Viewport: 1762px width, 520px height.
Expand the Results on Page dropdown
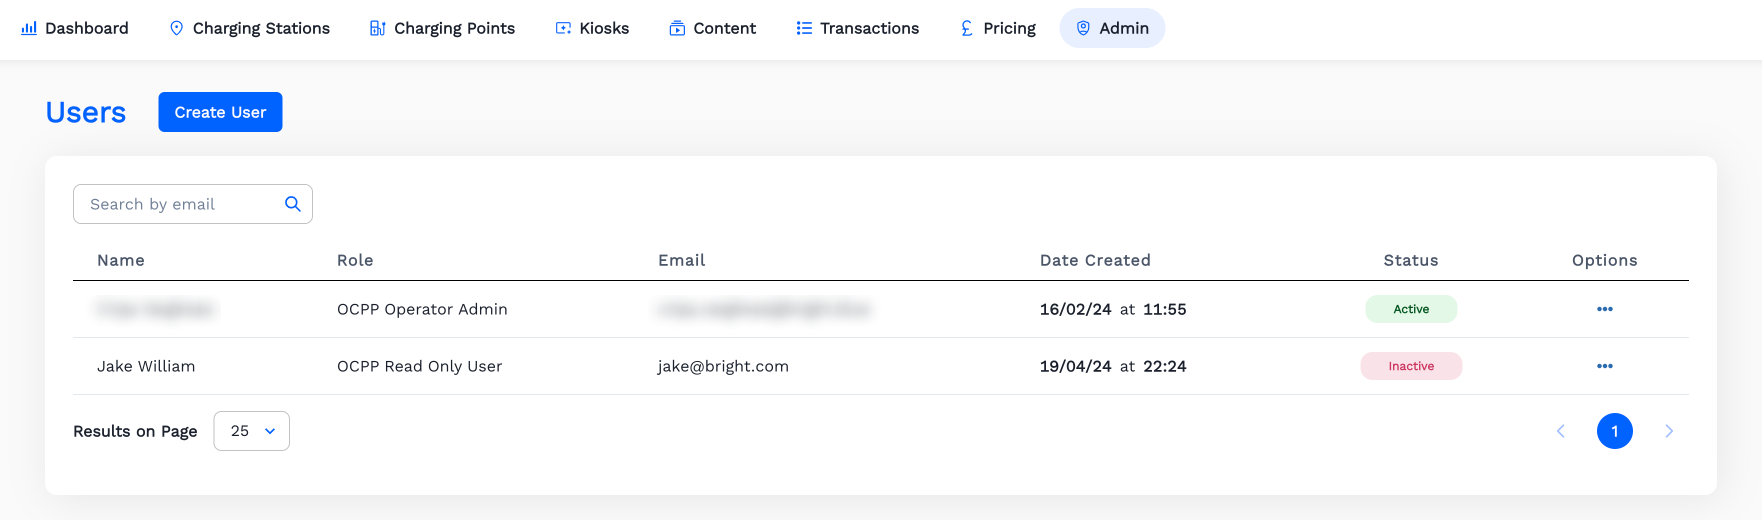tap(252, 431)
